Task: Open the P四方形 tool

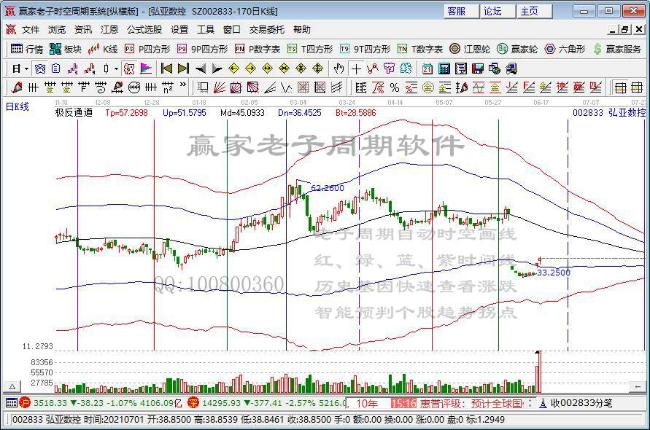Action: click(148, 49)
